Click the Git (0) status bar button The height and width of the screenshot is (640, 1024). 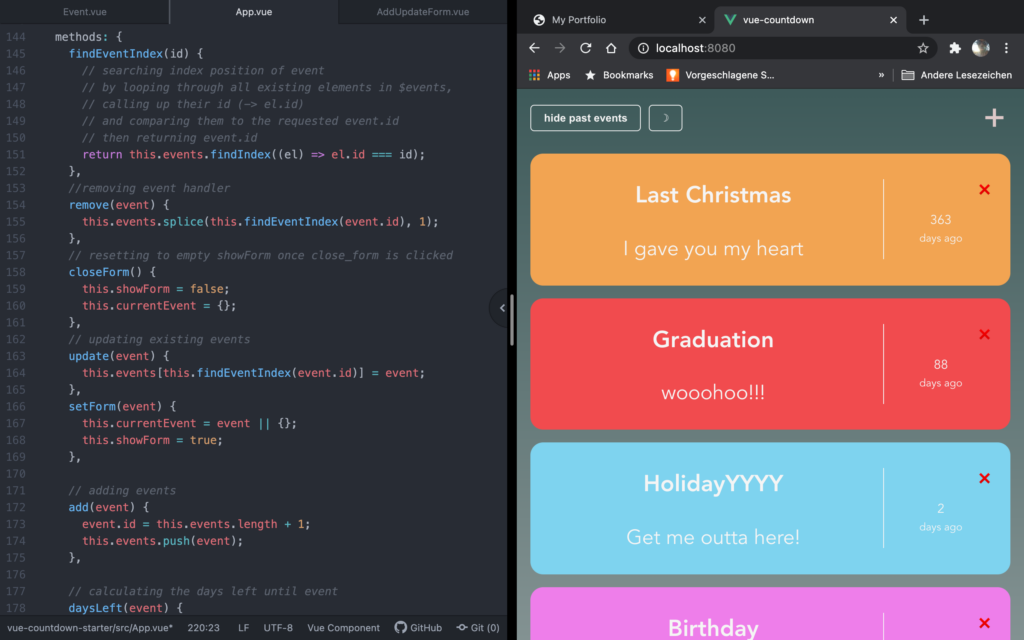[477, 628]
